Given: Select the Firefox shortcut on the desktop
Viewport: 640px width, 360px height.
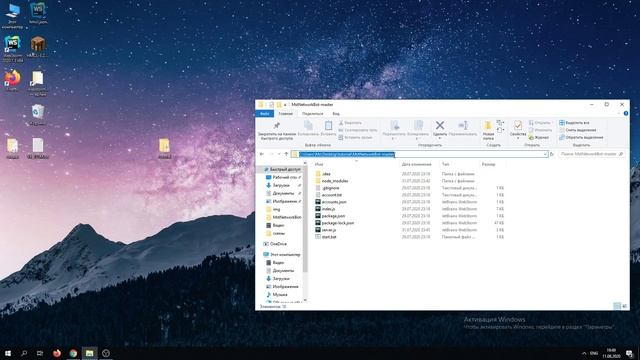Looking at the screenshot, I should coord(12,78).
